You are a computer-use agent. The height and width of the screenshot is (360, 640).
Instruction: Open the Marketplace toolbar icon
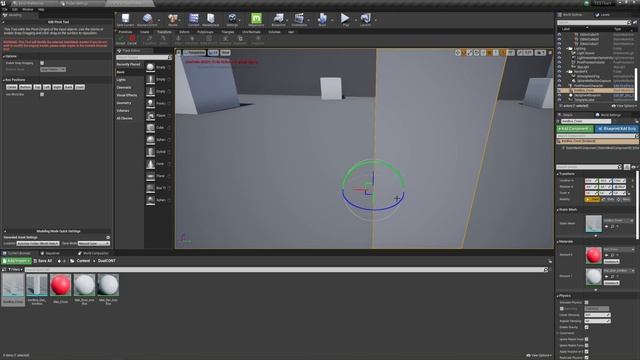coord(211,19)
